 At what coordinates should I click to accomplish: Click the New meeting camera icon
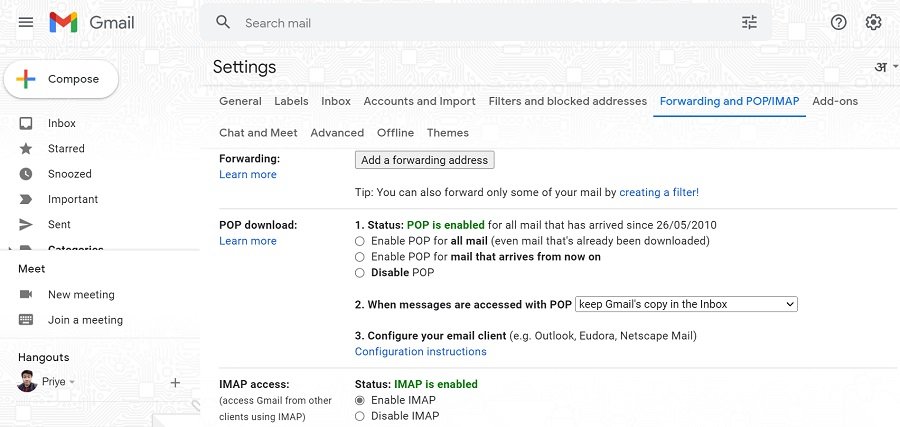[x=26, y=295]
